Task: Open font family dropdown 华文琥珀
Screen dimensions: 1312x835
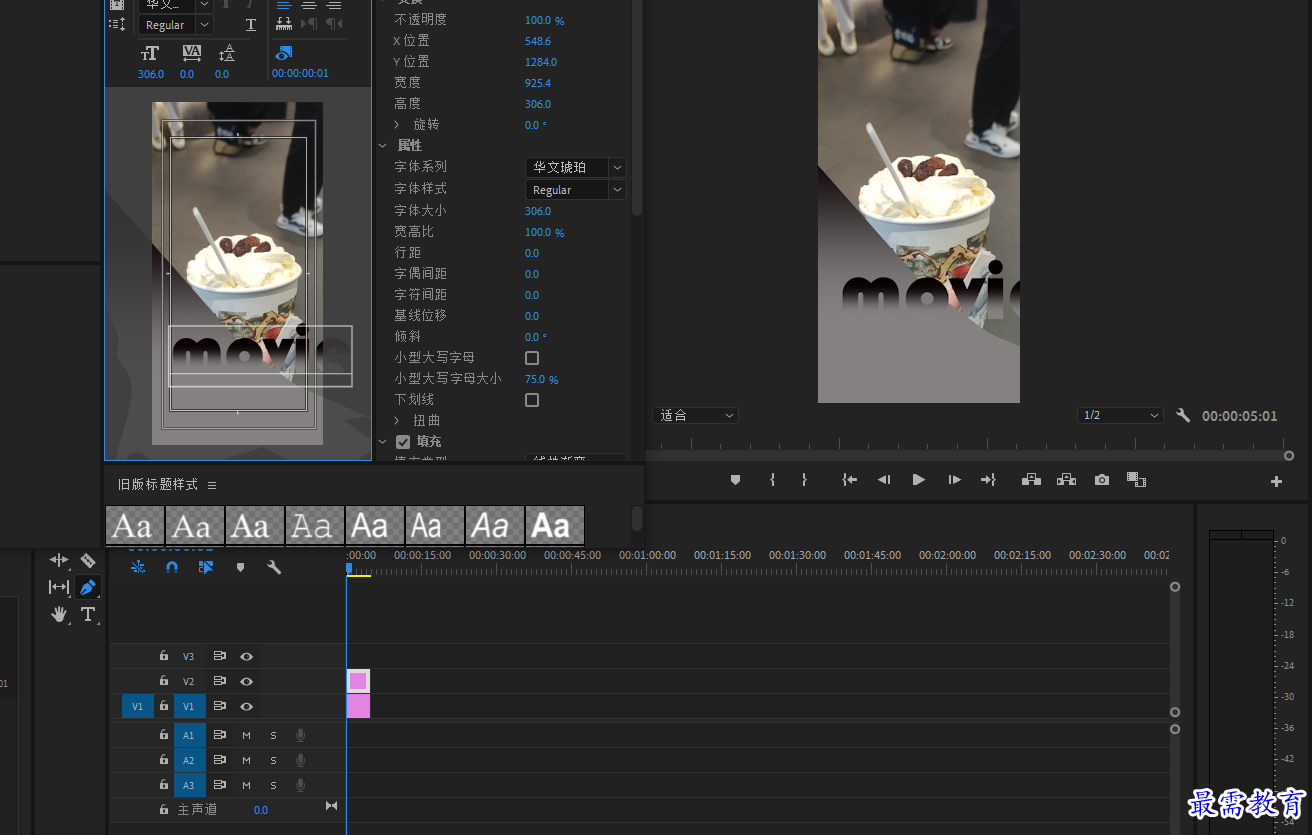Action: pos(576,167)
